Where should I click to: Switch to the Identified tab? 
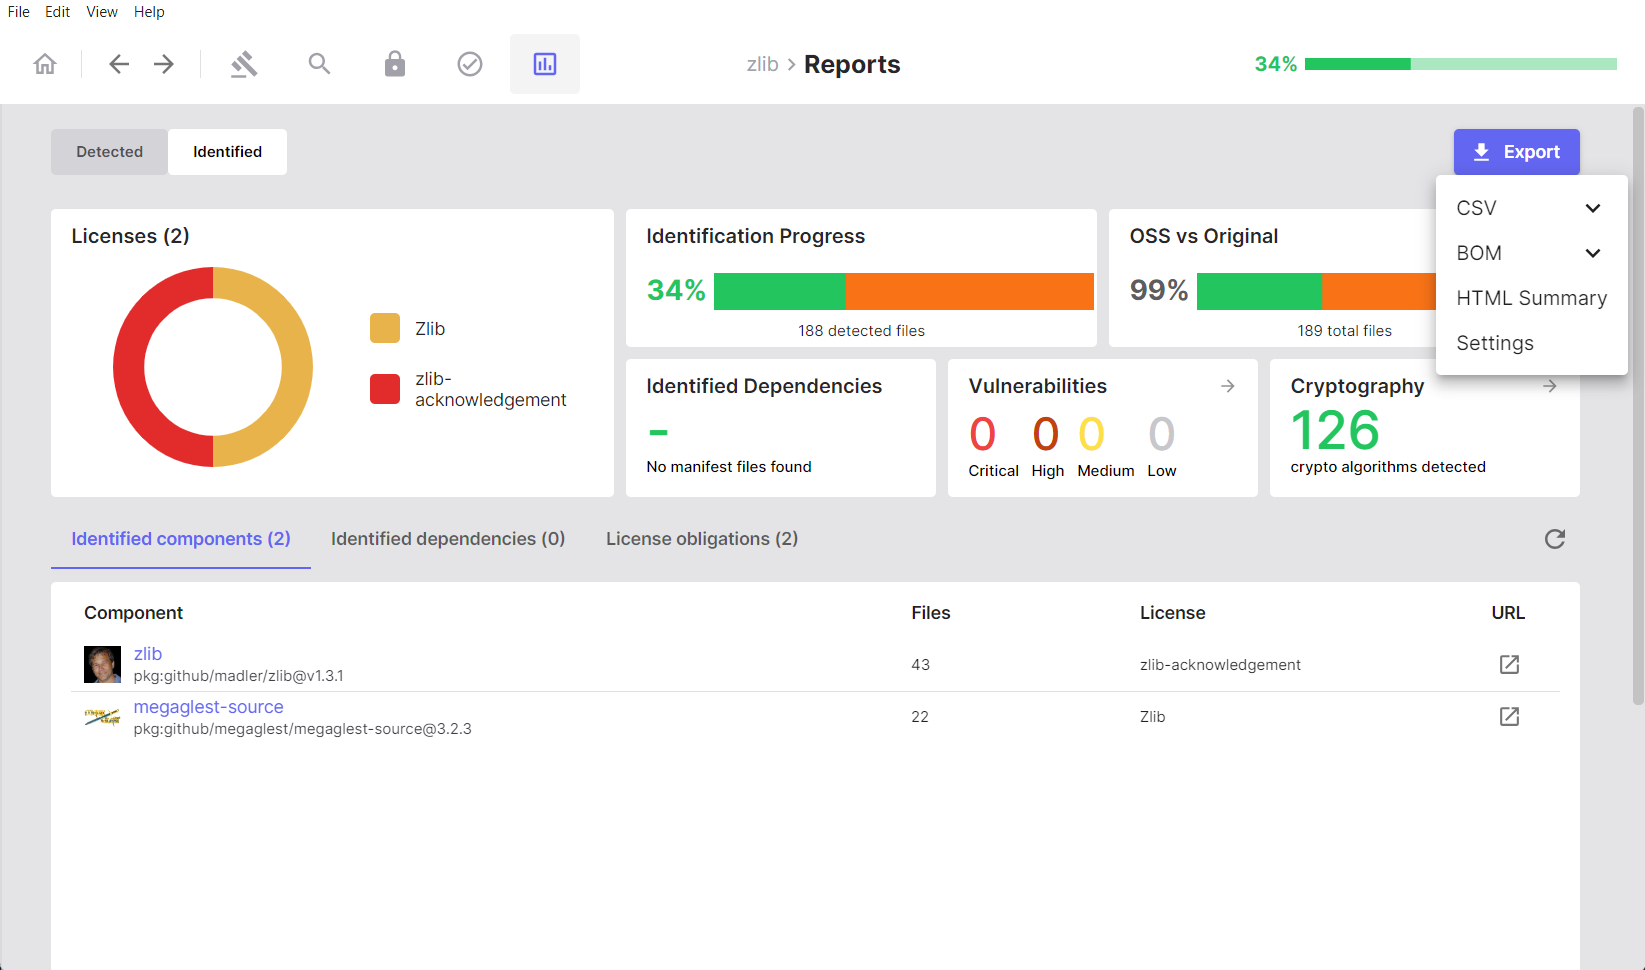coord(228,152)
